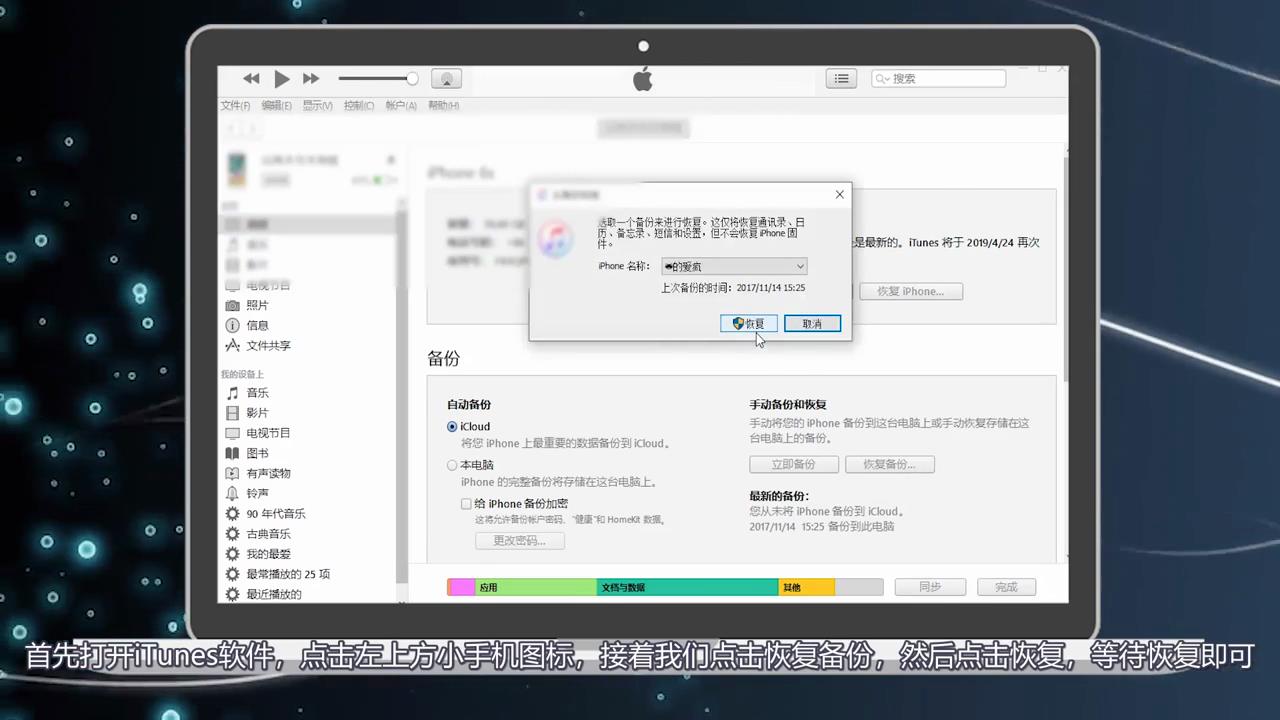
Task: Confirm with the 恢复 button in dialog
Action: [x=748, y=323]
